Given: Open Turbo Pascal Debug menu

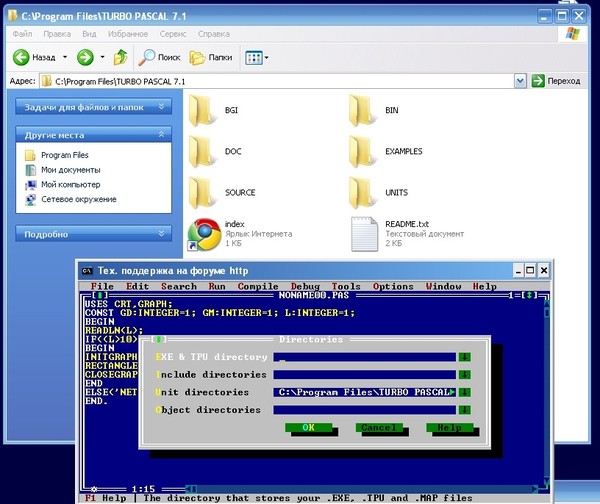Looking at the screenshot, I should point(305,286).
